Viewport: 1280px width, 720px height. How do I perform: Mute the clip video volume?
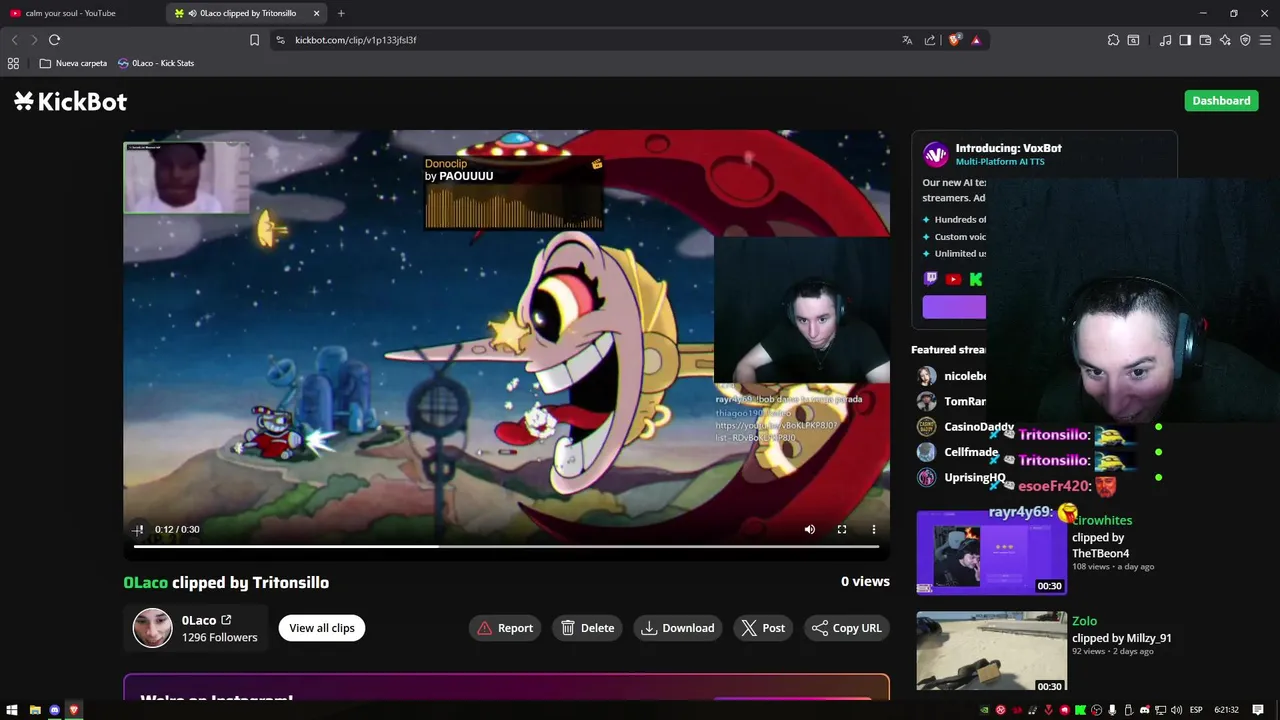coord(810,529)
